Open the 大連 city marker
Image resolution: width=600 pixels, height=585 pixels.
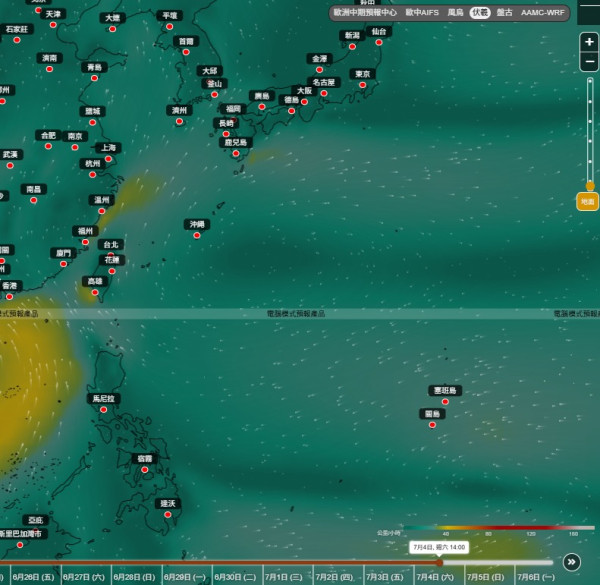click(112, 29)
